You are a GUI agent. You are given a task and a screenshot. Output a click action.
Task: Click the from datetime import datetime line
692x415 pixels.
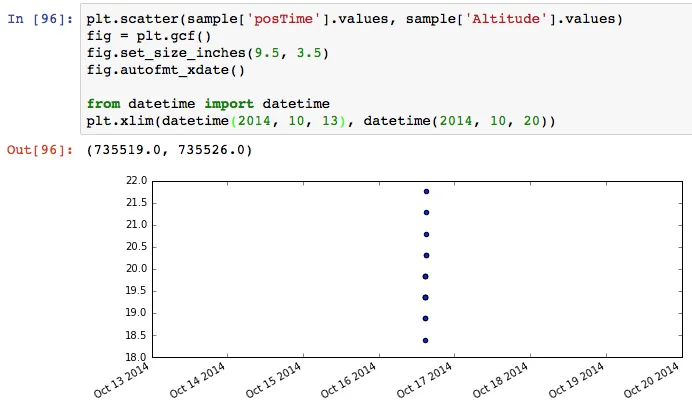[x=208, y=104]
